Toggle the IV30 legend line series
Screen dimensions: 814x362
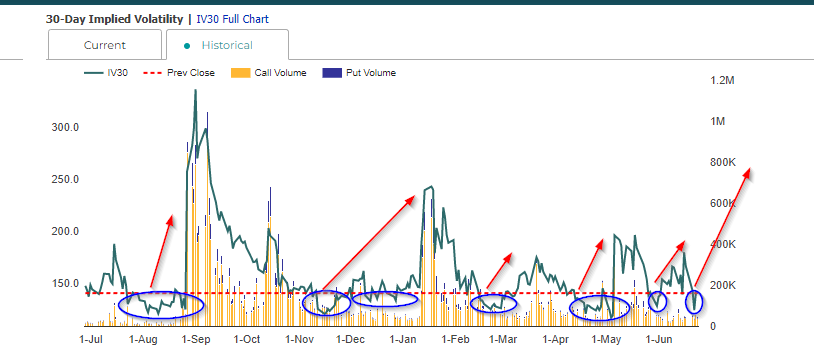tap(106, 73)
